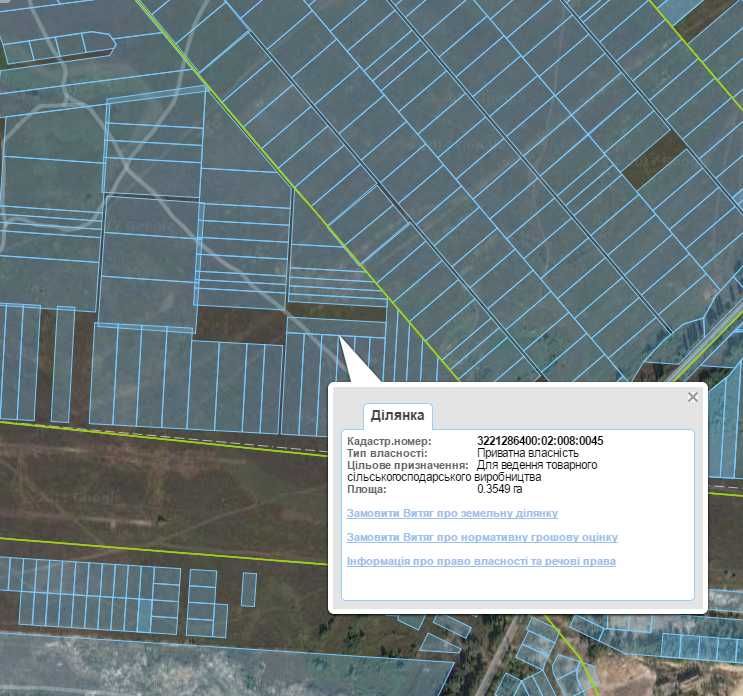Click the Кадастр.номер label
The height and width of the screenshot is (696, 743).
390,441
